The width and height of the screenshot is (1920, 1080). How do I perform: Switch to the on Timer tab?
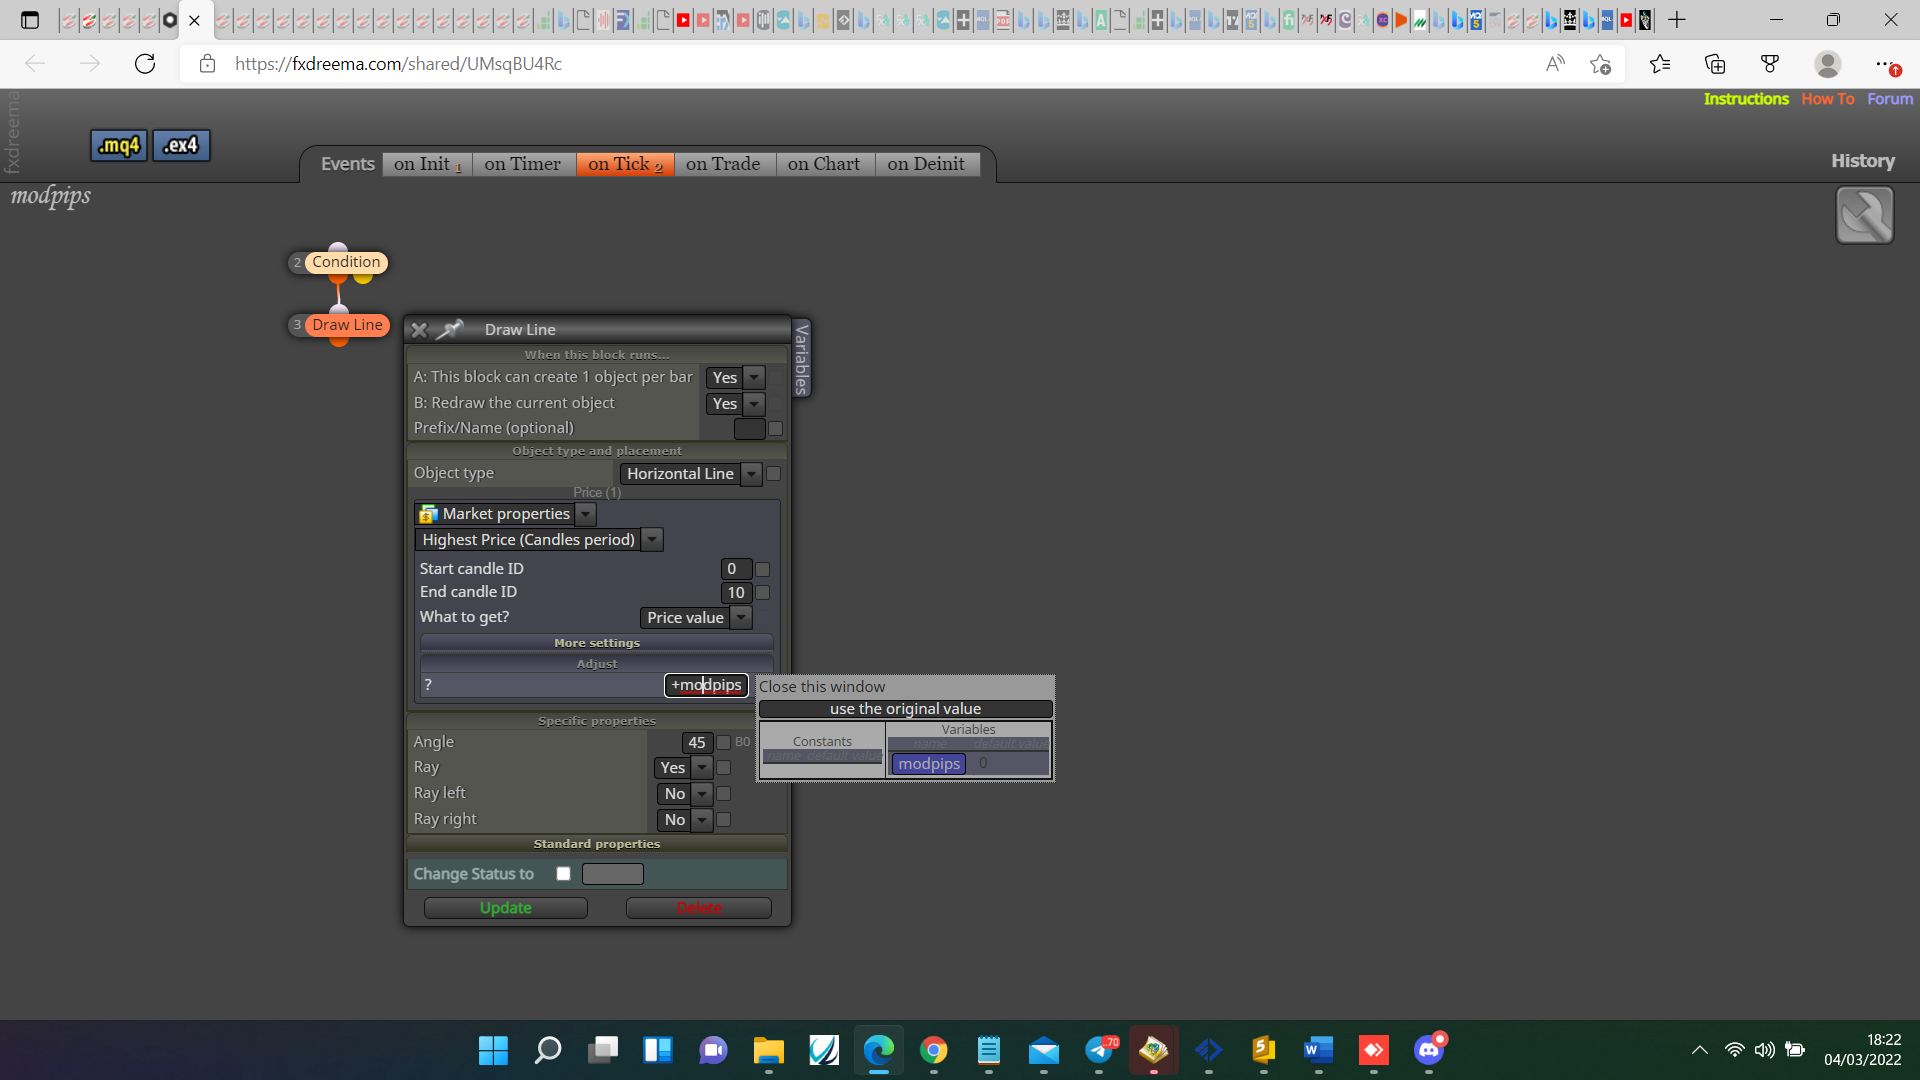point(523,164)
